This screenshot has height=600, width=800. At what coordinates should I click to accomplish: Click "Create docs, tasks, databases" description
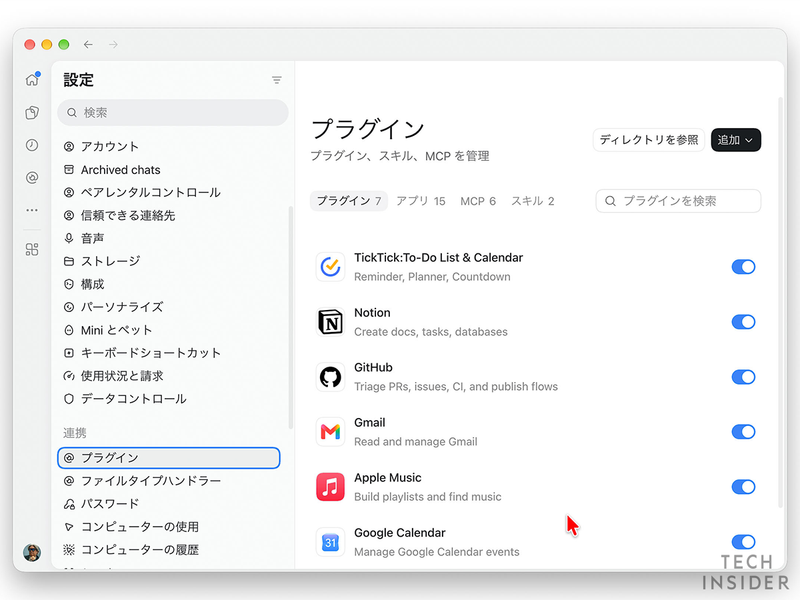pyautogui.click(x=431, y=332)
